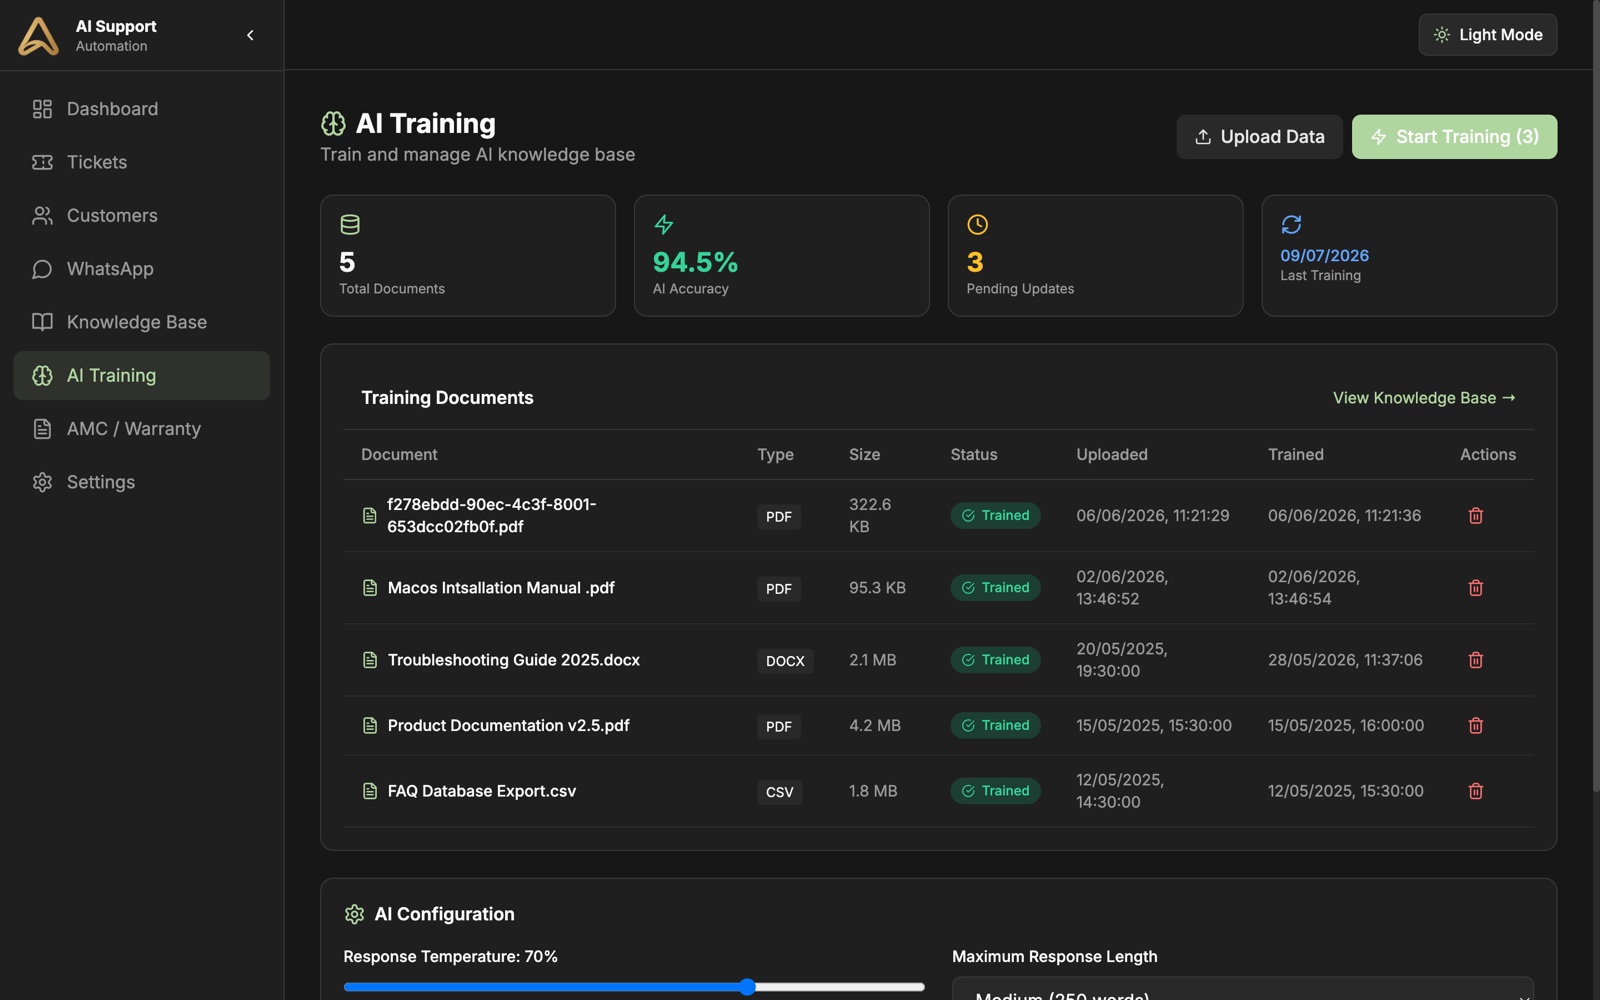Viewport: 1600px width, 1000px height.
Task: Delete Product Documentation v2.5.pdf
Action: pyautogui.click(x=1475, y=726)
